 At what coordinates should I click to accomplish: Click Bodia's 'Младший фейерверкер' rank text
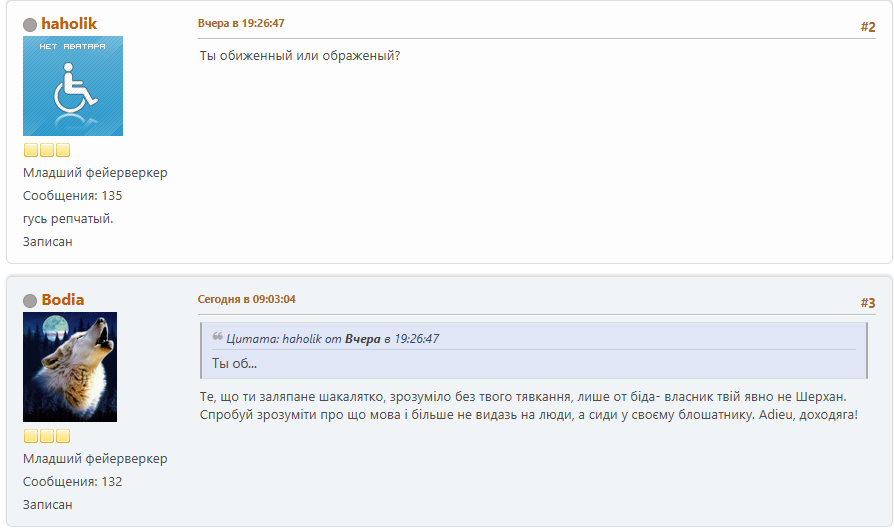tap(95, 459)
